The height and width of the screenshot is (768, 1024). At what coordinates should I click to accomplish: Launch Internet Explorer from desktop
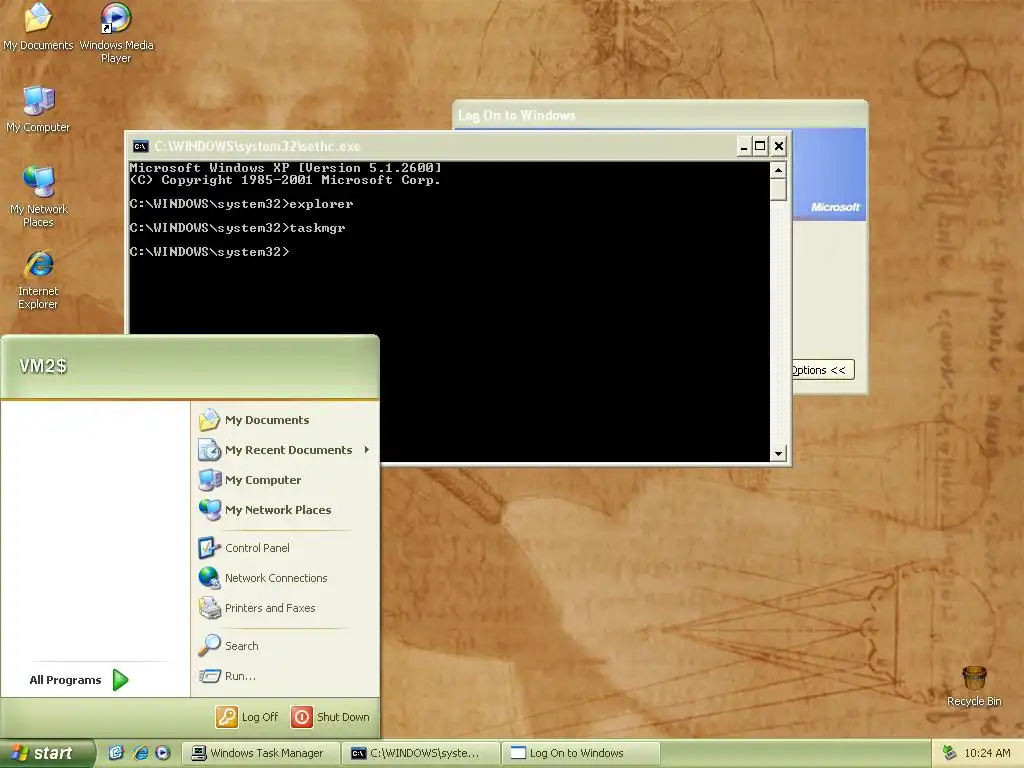(38, 280)
